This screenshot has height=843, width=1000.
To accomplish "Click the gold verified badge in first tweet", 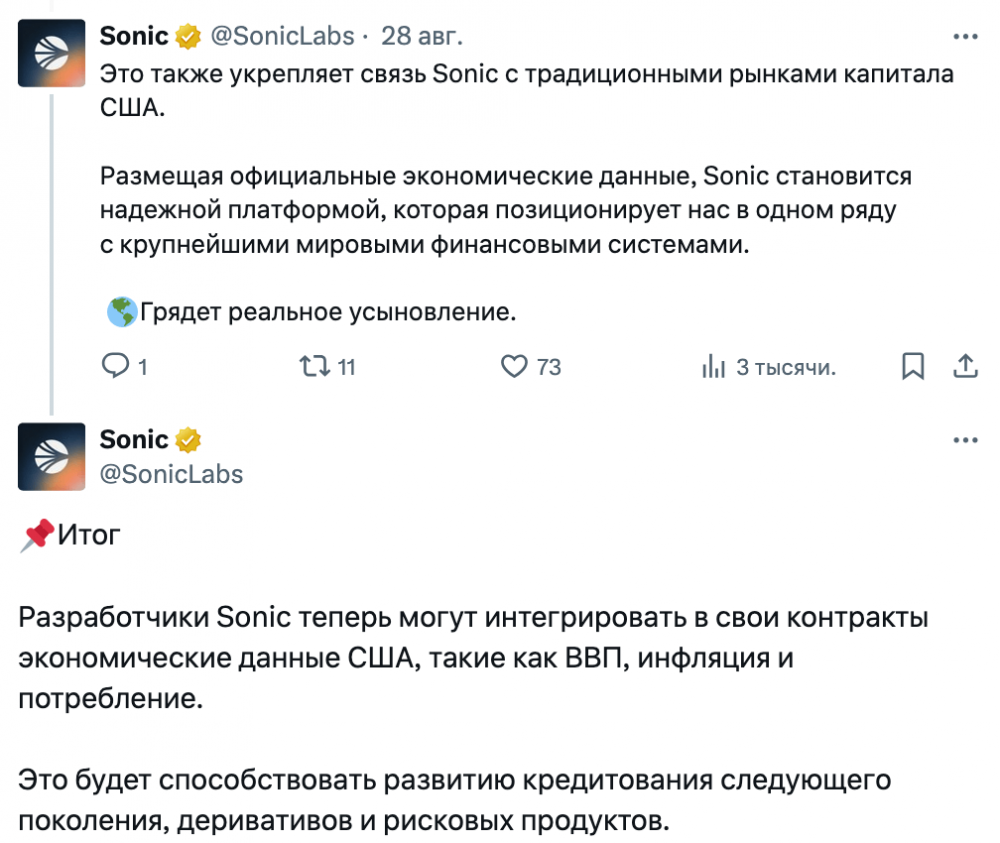I will pos(187,37).
